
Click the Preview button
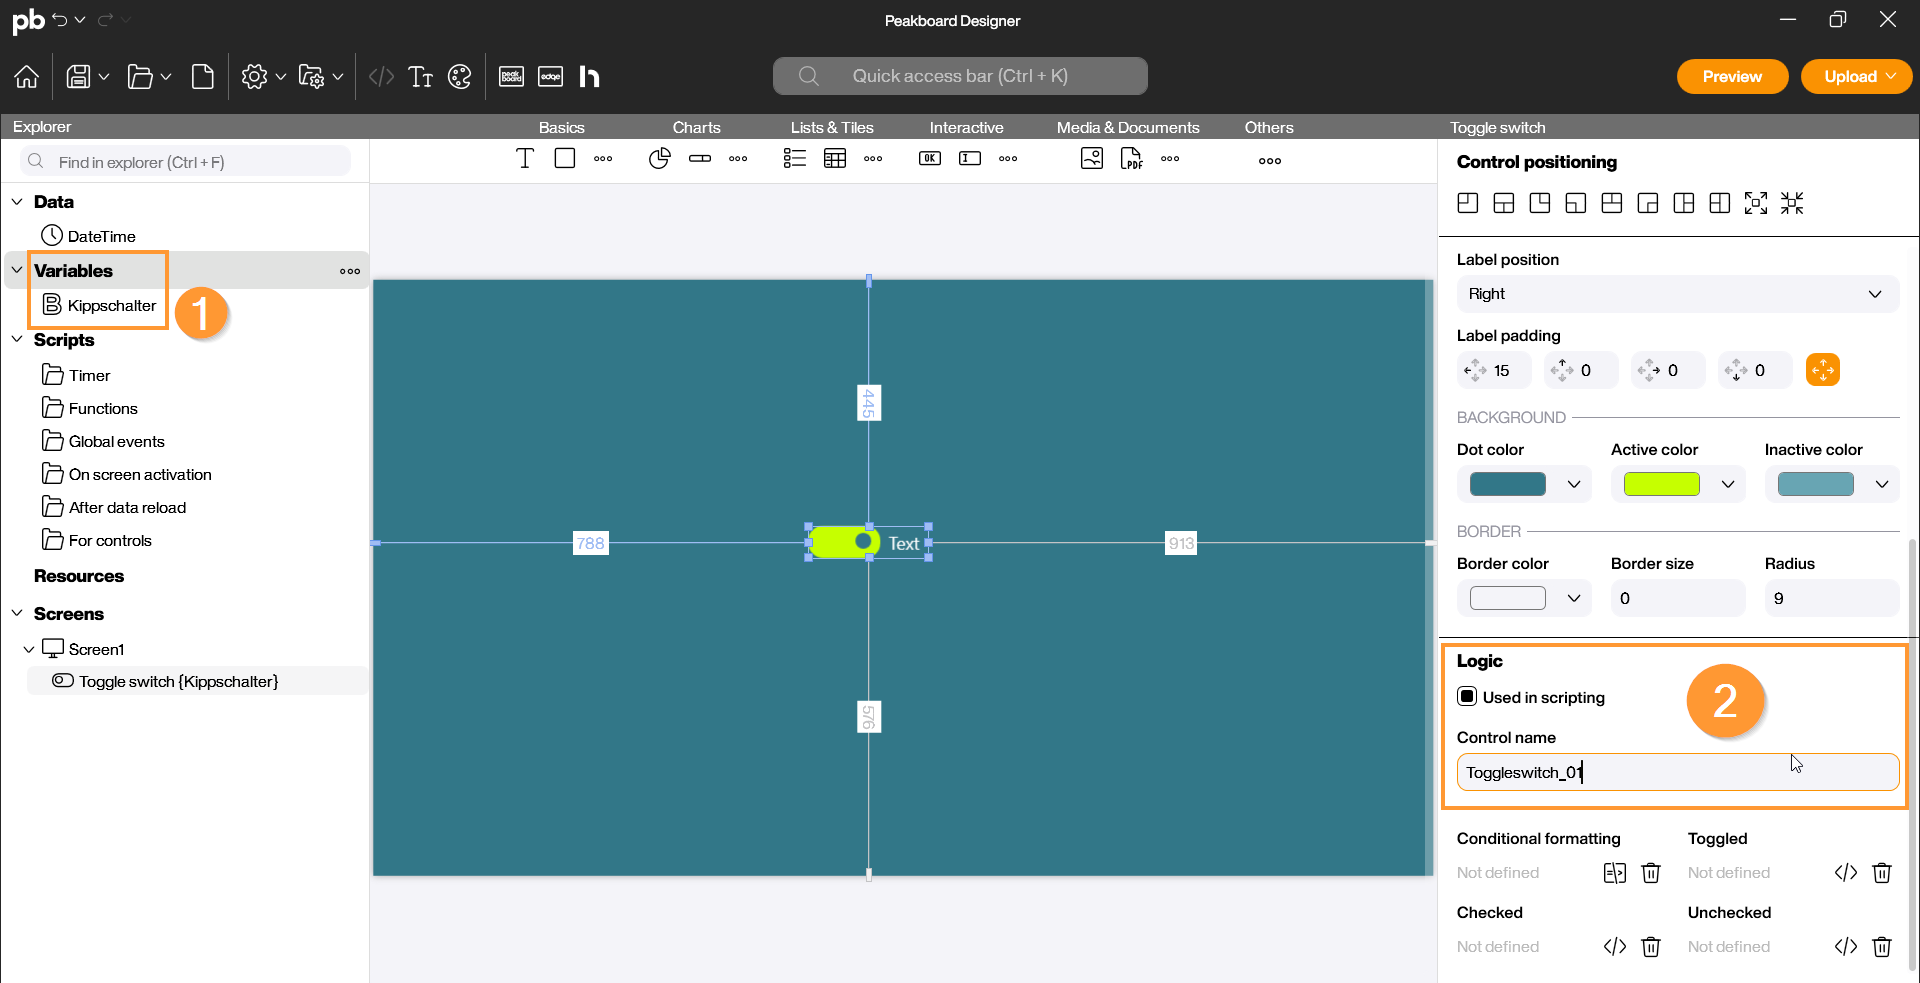[x=1731, y=77]
